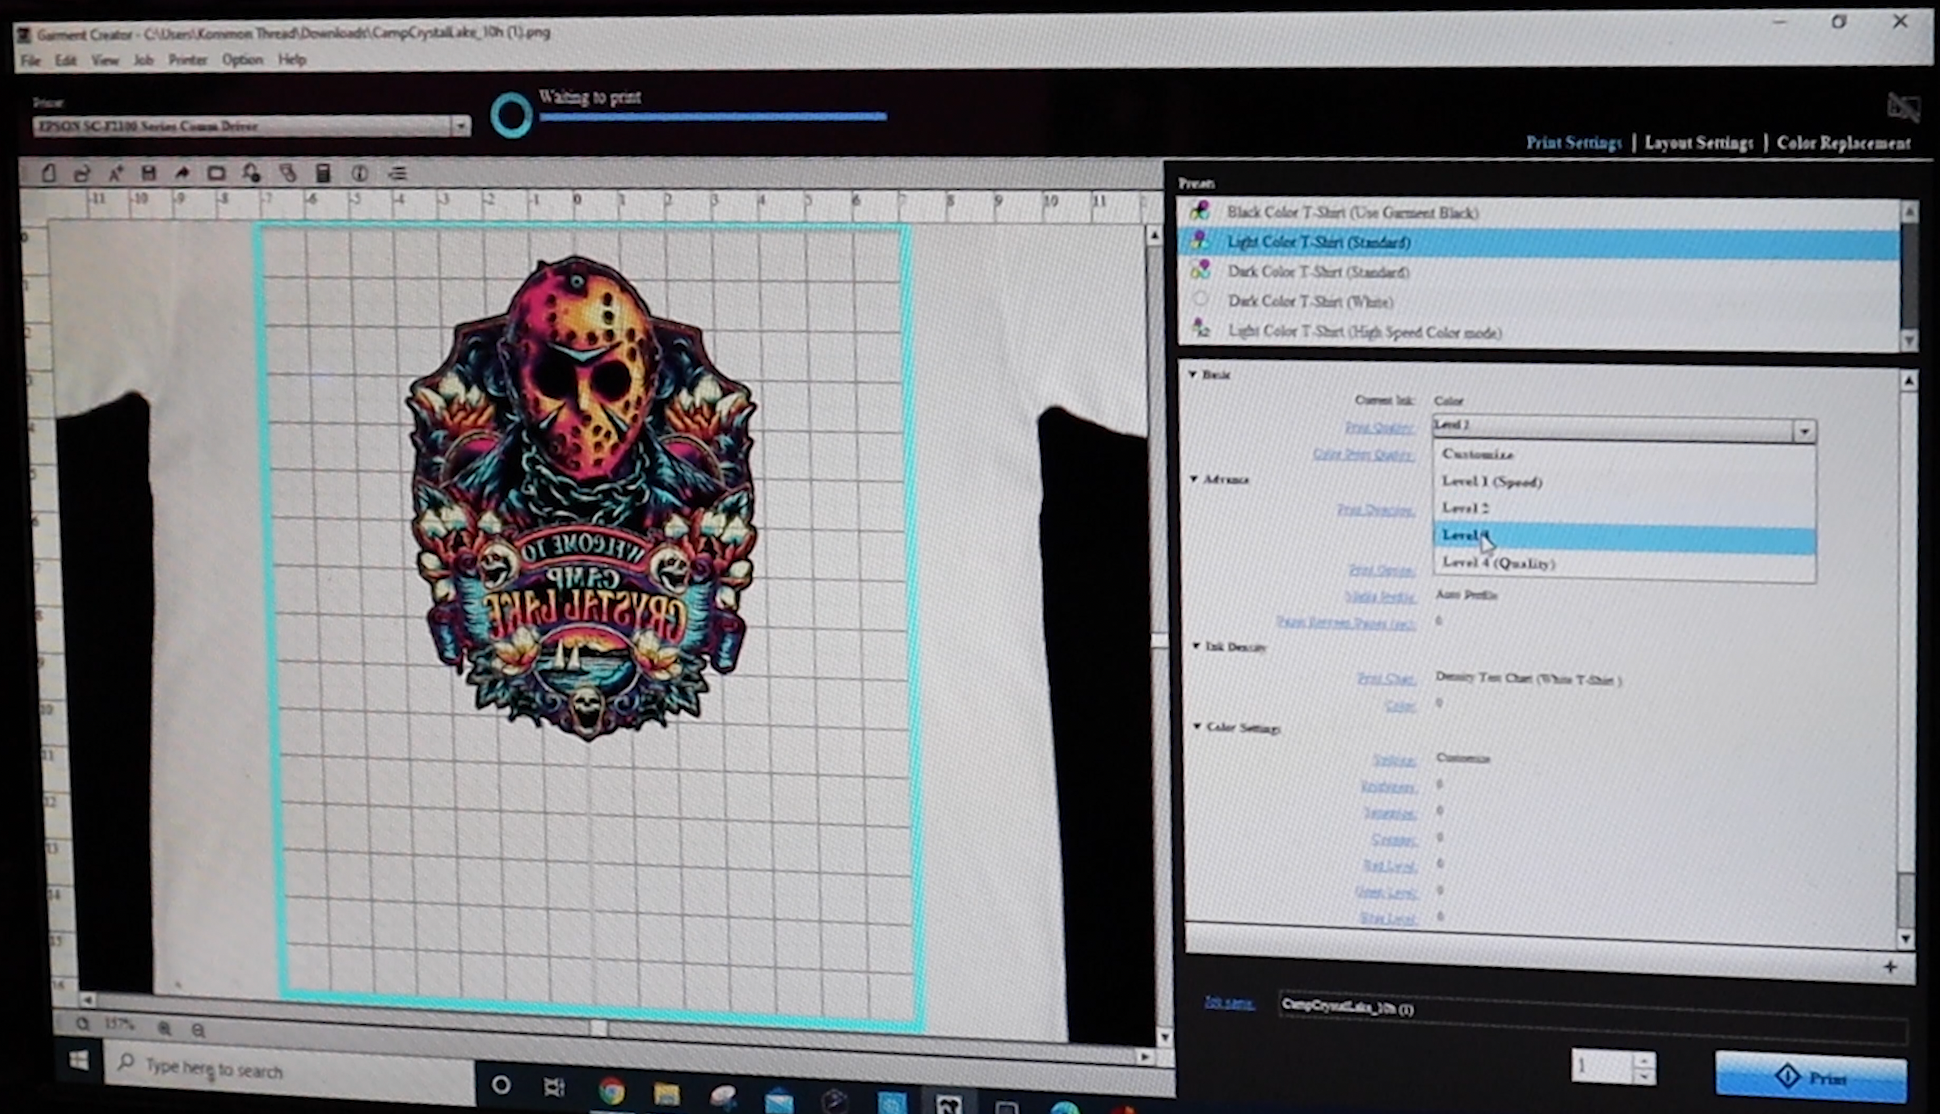The height and width of the screenshot is (1114, 1940).
Task: Click the information (i) toolbar icon
Action: [x=359, y=174]
